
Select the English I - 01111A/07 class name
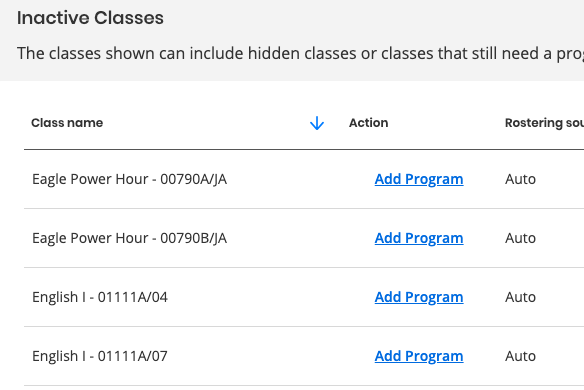pyautogui.click(x=100, y=356)
